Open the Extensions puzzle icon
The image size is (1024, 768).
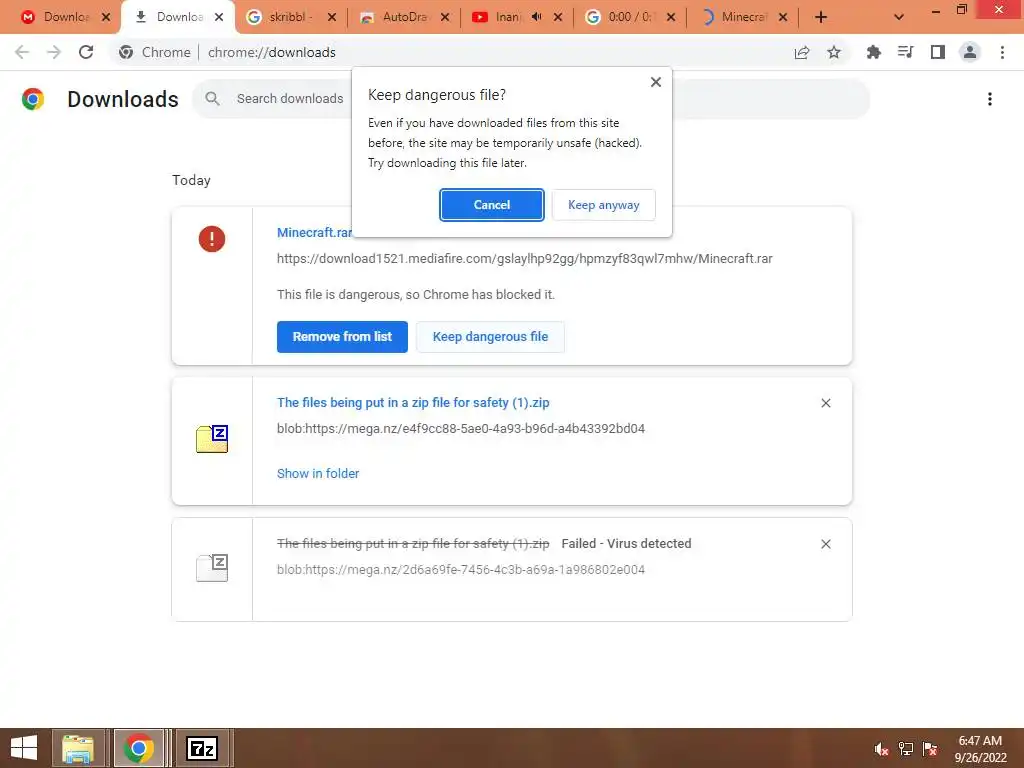click(873, 52)
